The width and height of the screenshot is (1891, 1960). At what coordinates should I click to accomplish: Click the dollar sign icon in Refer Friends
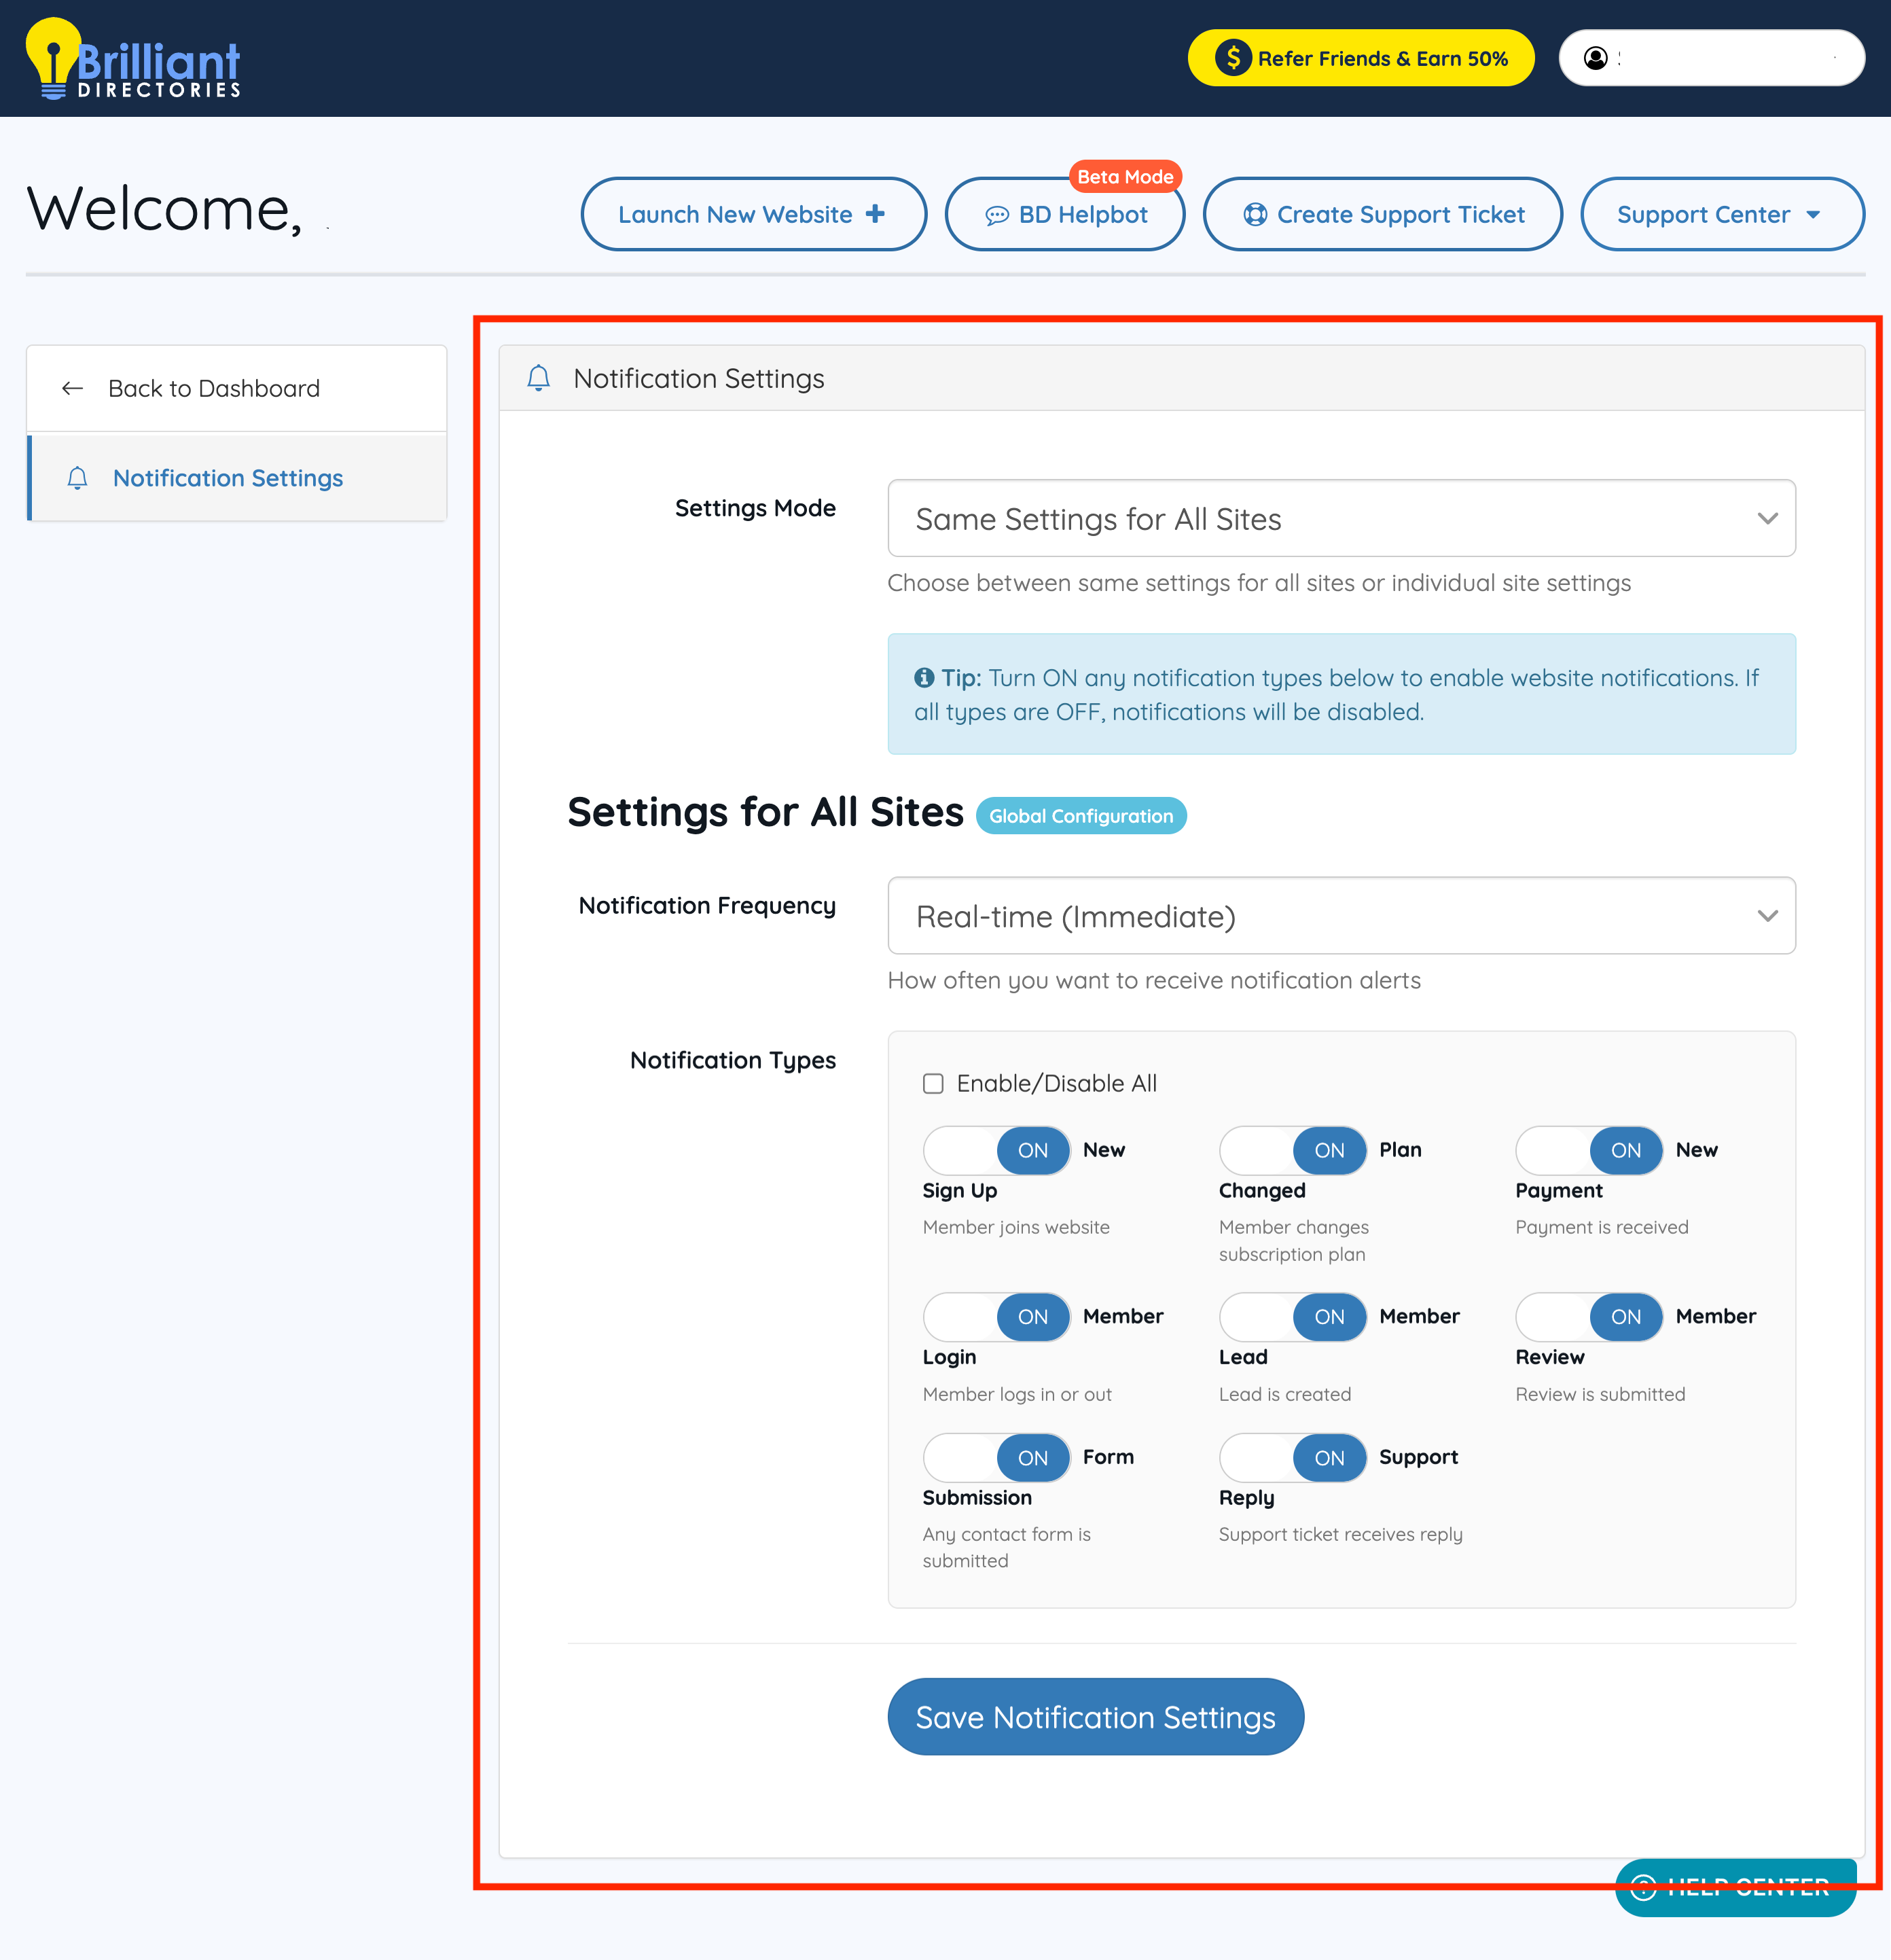tap(1233, 58)
